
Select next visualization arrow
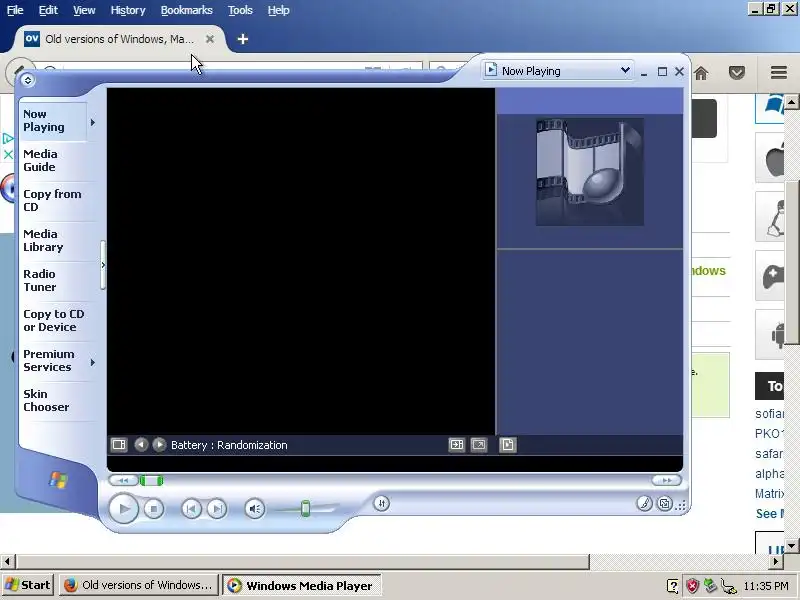(x=159, y=445)
